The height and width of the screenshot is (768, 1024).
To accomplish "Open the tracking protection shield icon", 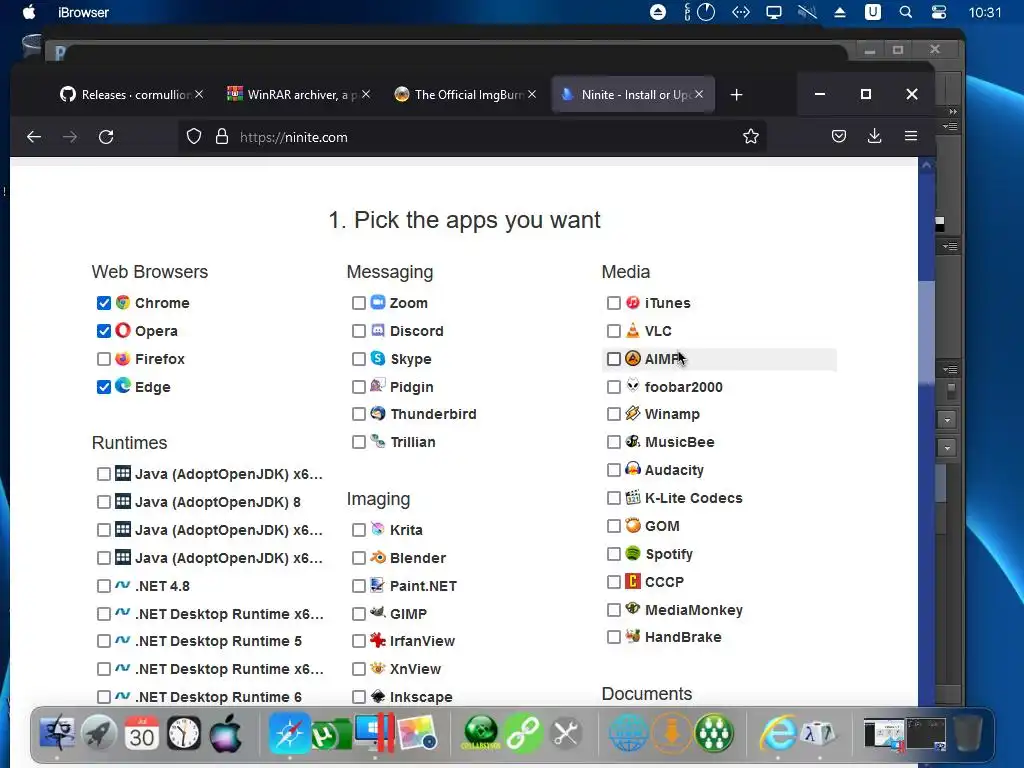I will tap(194, 136).
